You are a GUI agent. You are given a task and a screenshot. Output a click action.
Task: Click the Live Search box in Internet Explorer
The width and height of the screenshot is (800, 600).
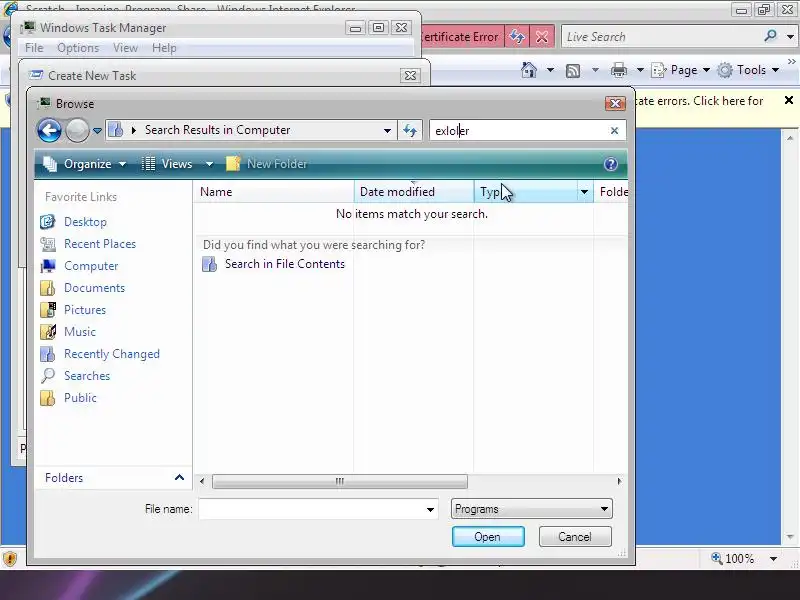click(661, 37)
